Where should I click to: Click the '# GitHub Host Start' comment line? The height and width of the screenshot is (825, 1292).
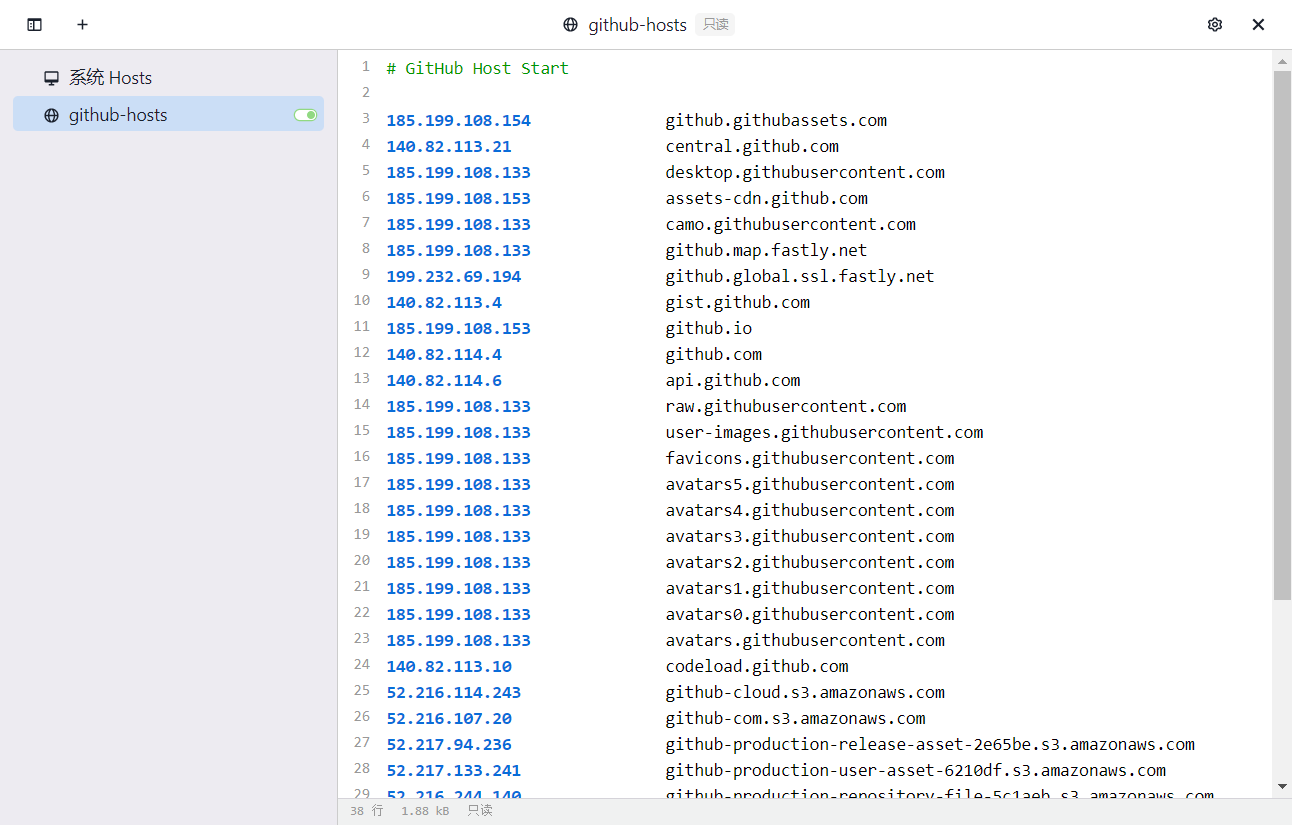(478, 68)
